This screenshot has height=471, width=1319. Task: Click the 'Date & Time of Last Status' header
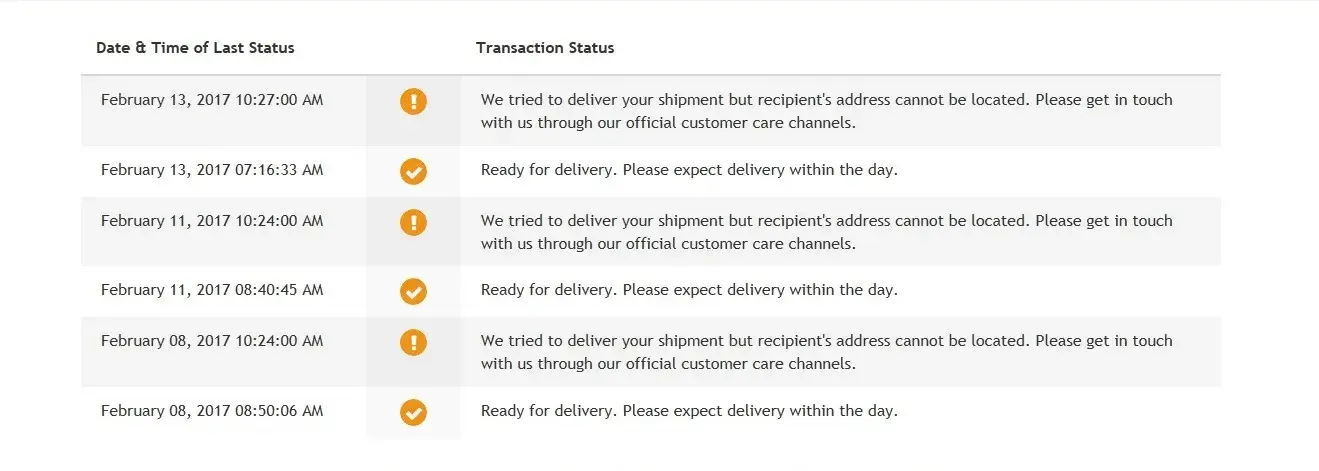click(x=195, y=48)
